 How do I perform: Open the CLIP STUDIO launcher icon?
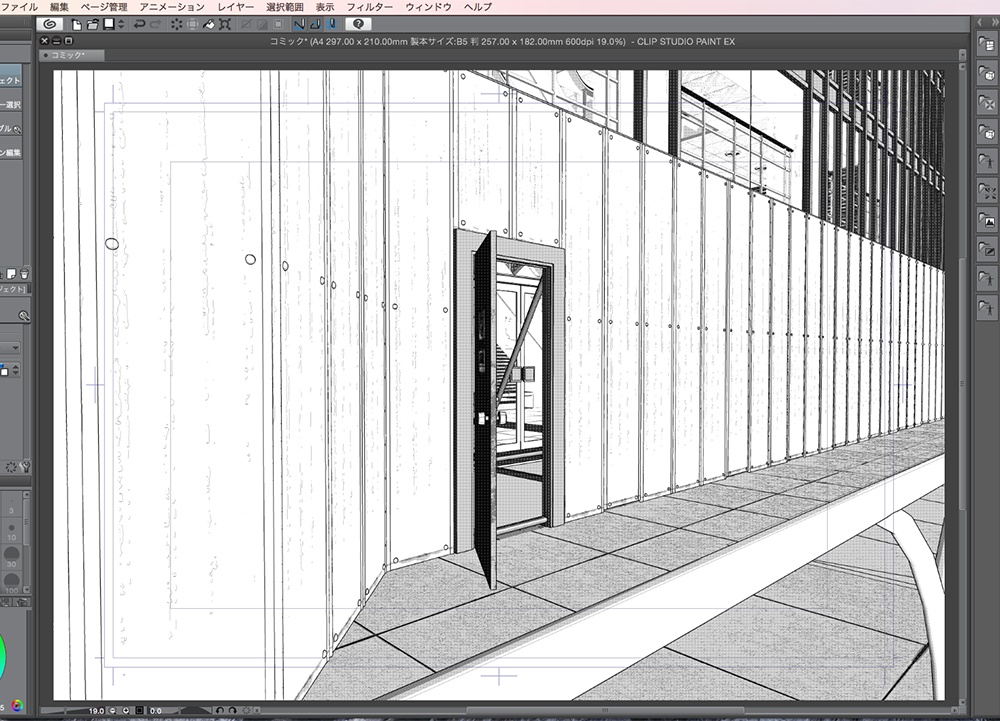pyautogui.click(x=50, y=24)
